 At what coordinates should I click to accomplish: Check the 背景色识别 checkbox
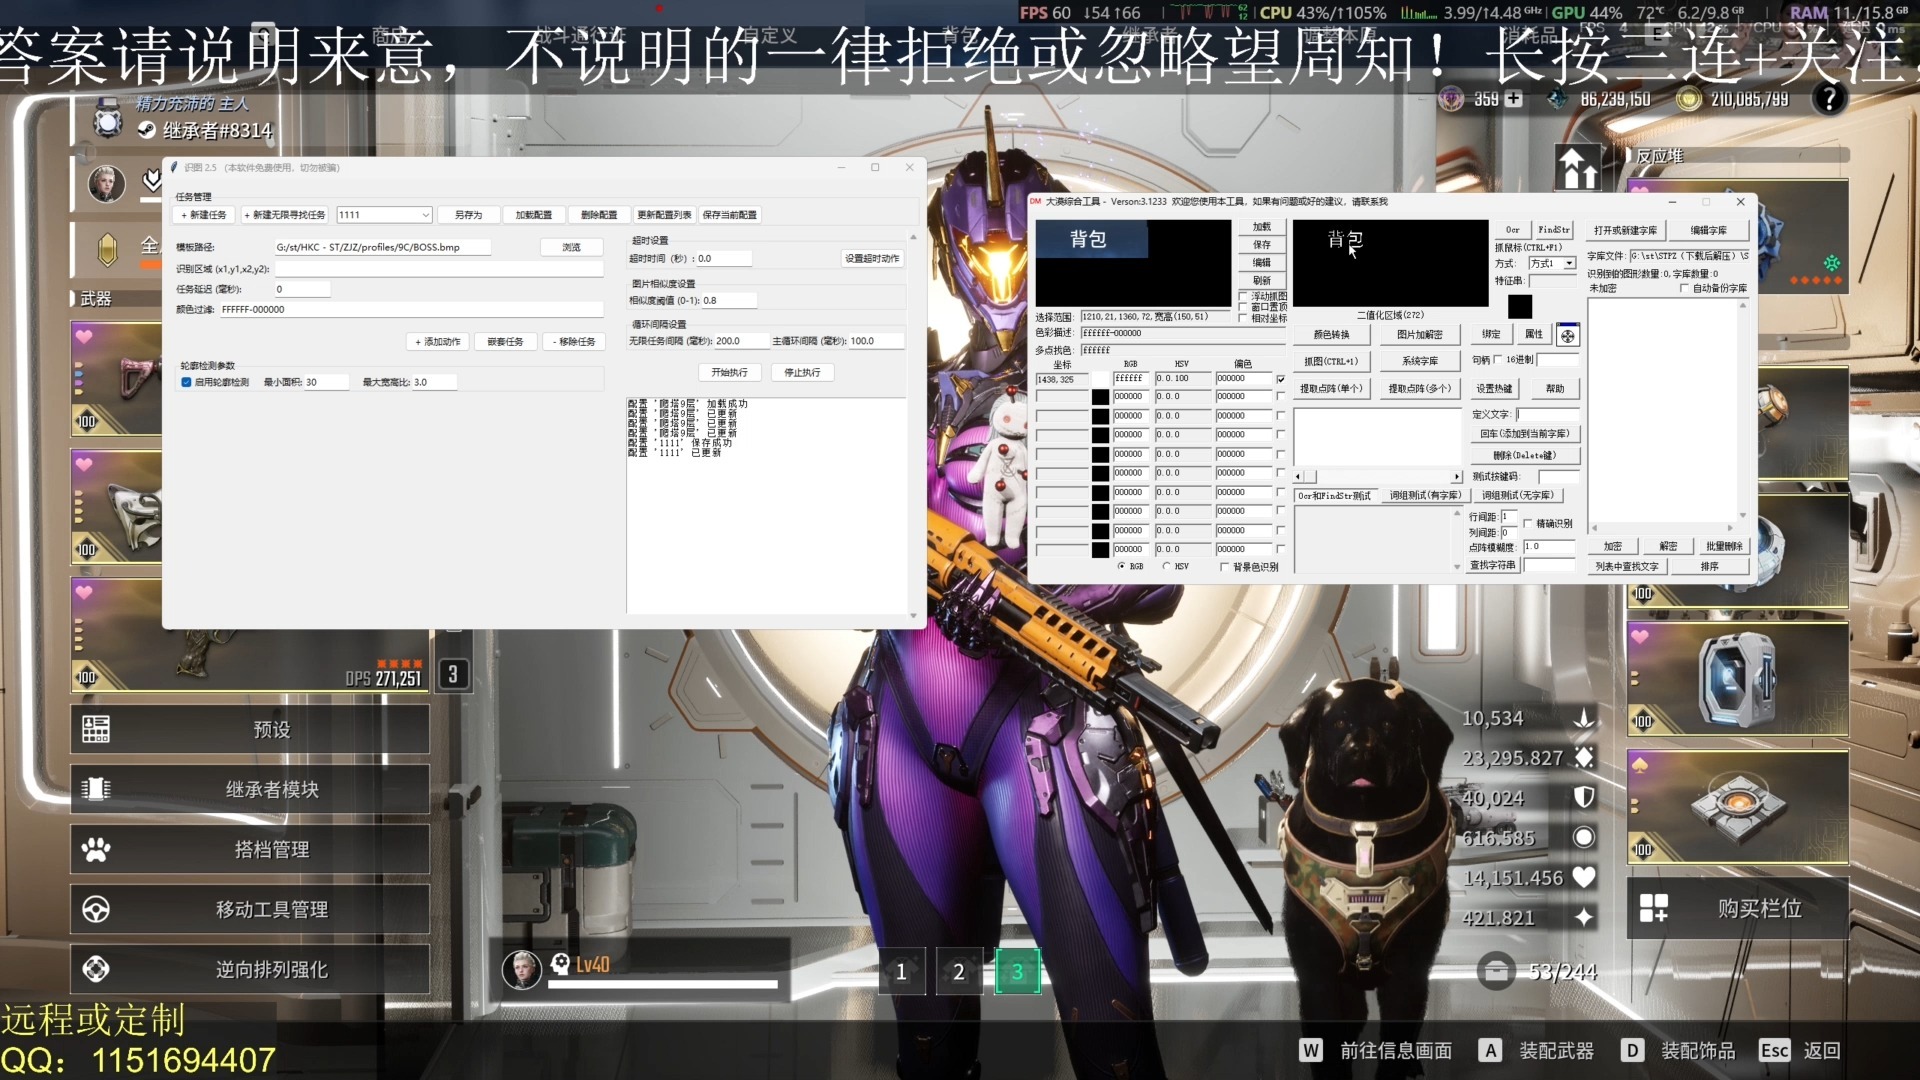tap(1224, 567)
